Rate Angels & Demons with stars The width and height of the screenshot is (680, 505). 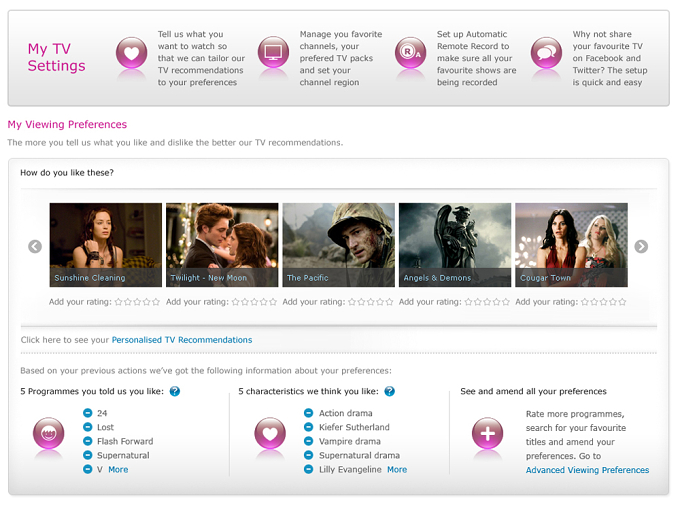coord(487,302)
